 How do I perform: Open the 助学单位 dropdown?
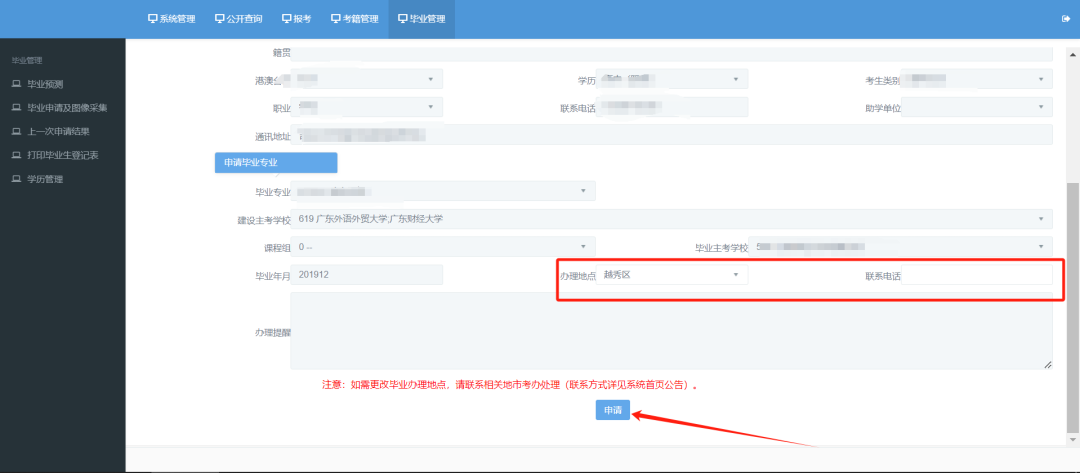pos(977,107)
